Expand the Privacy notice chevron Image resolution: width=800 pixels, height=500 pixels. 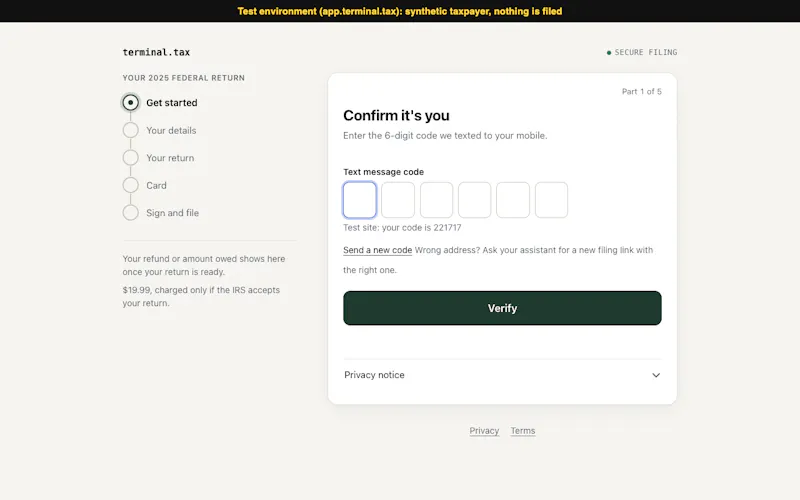[656, 375]
